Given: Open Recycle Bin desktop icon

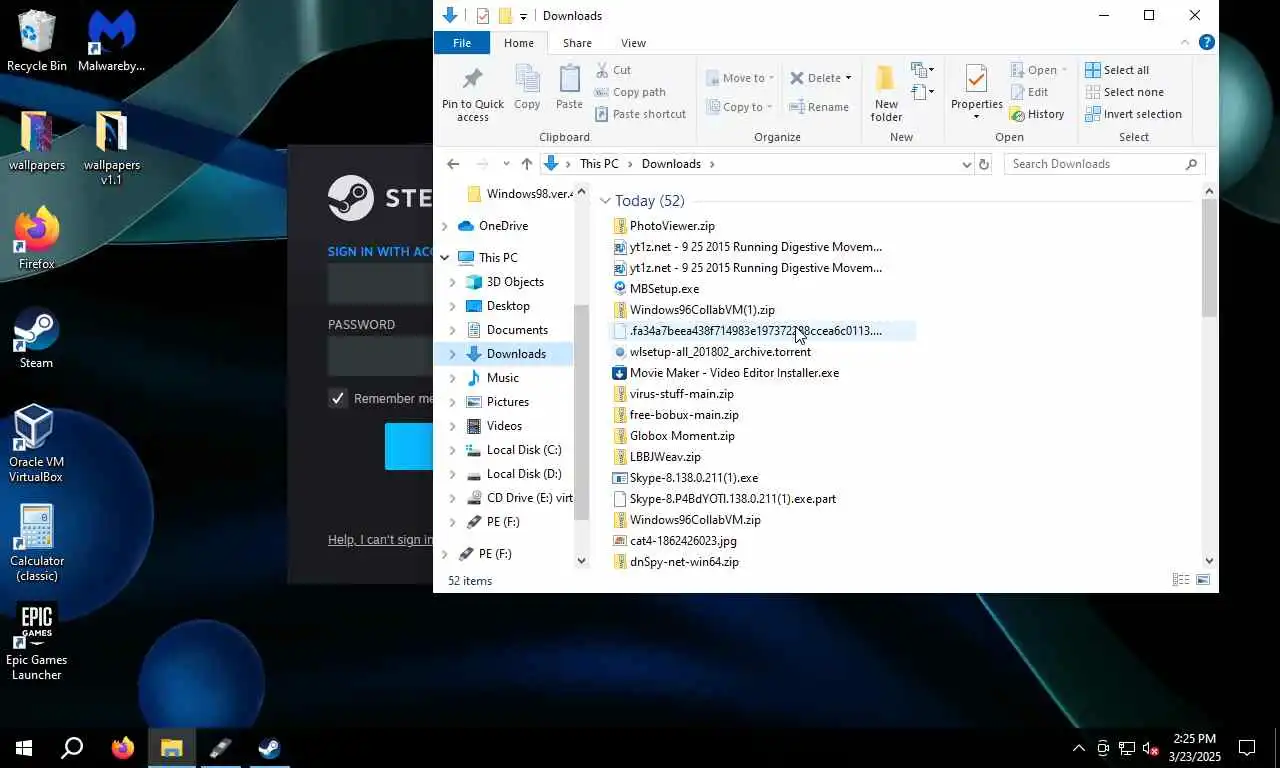Looking at the screenshot, I should coord(37,42).
